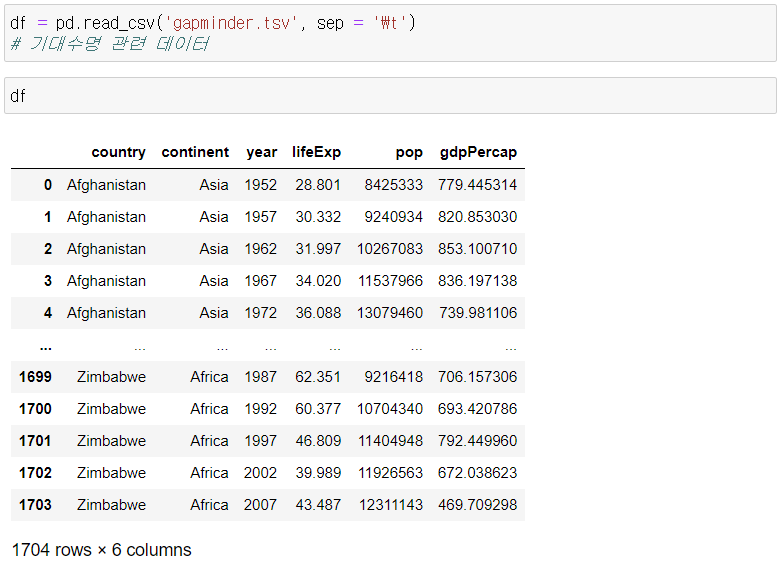
Task: Click row index 4
Action: tap(48, 313)
